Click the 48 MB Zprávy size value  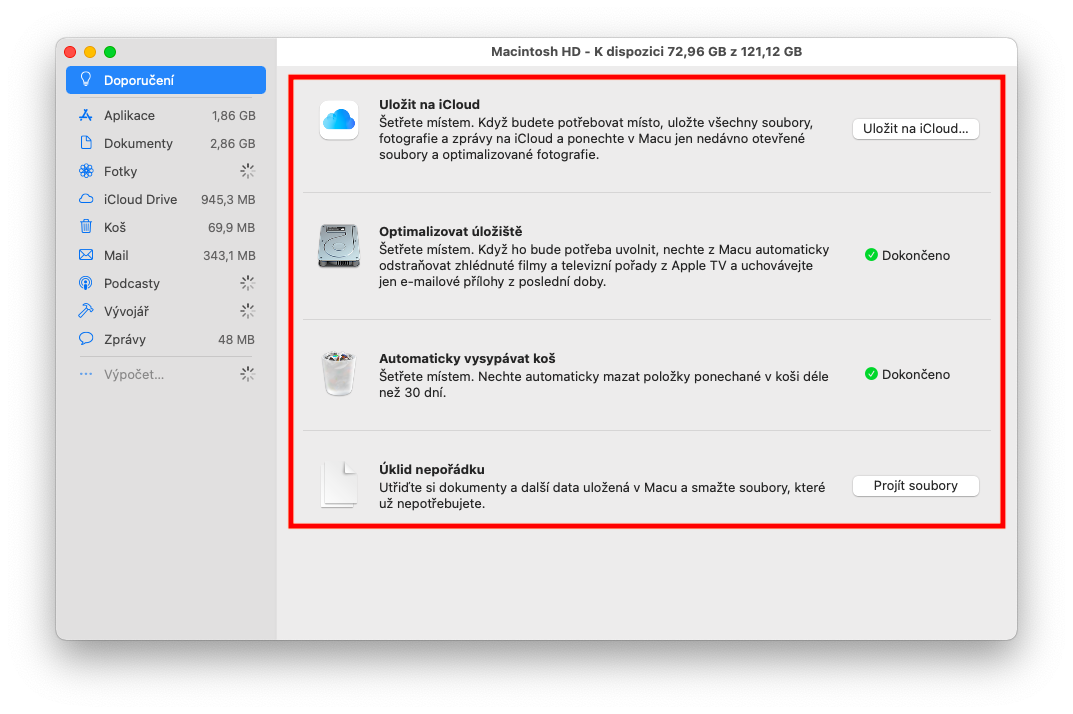[x=236, y=340]
